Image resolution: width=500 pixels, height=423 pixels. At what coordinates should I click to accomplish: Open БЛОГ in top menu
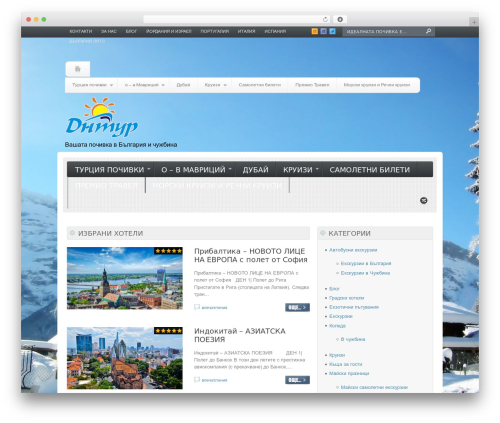click(131, 31)
